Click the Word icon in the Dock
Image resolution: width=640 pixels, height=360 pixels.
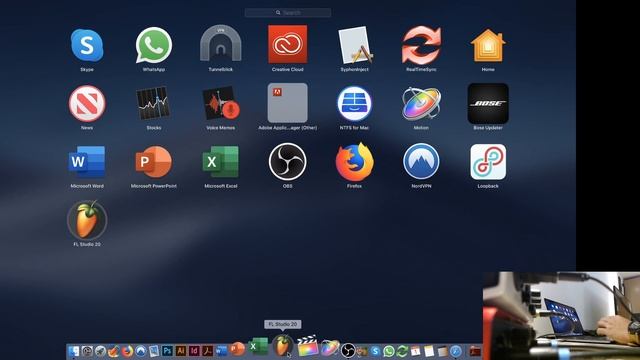pos(221,351)
